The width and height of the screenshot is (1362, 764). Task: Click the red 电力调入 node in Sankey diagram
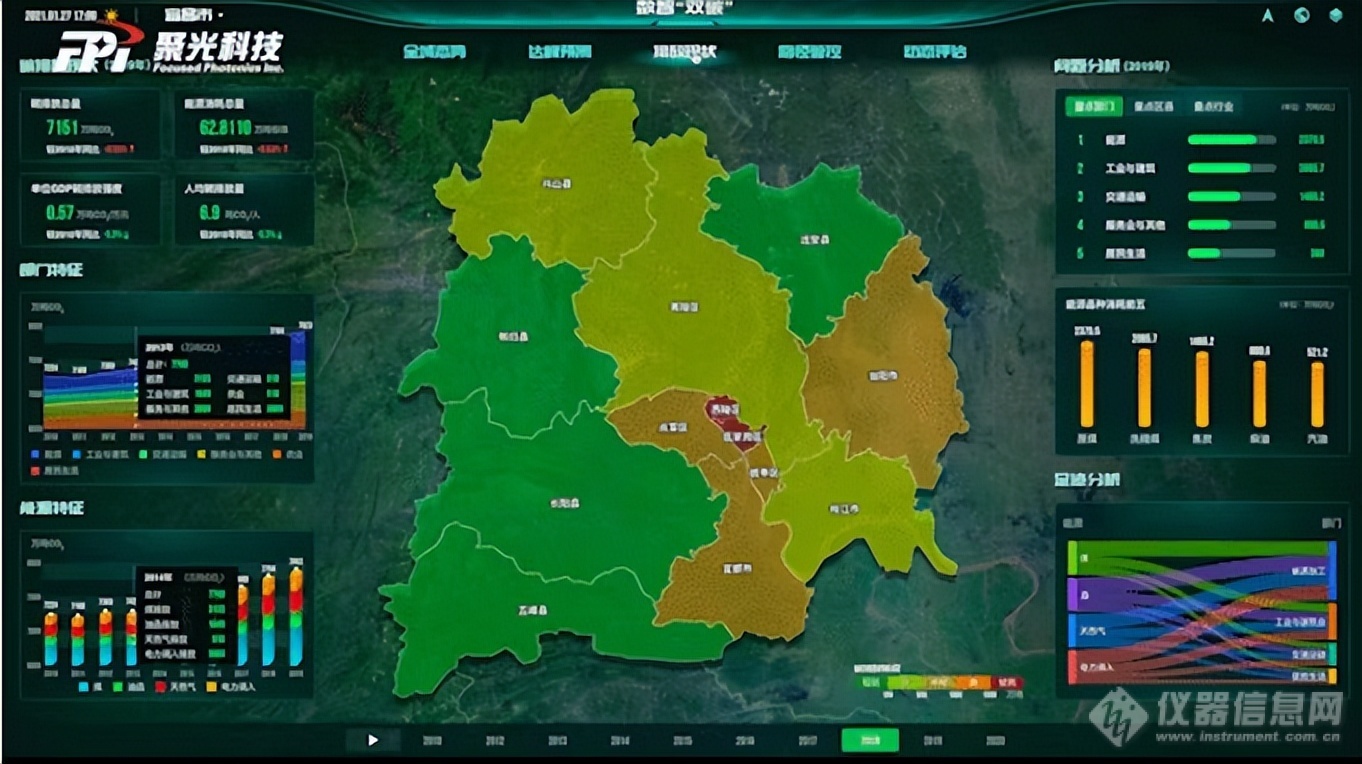coord(1071,667)
